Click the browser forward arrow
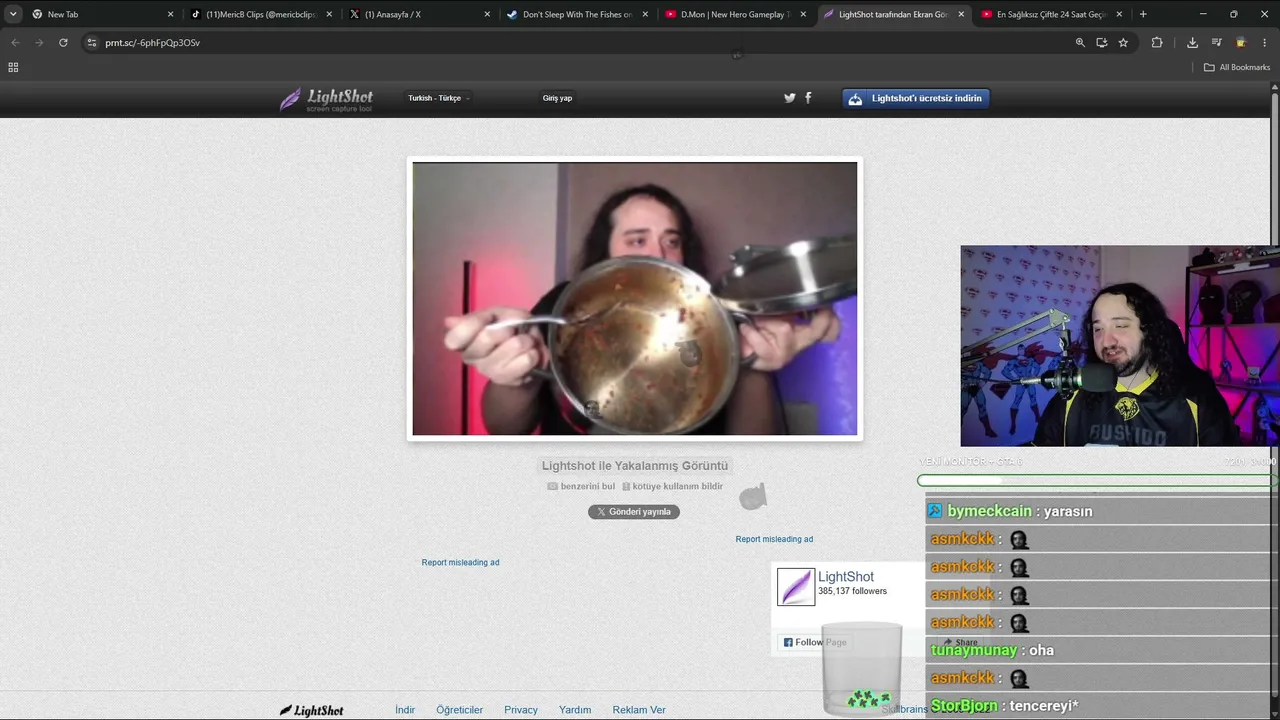 pyautogui.click(x=39, y=43)
